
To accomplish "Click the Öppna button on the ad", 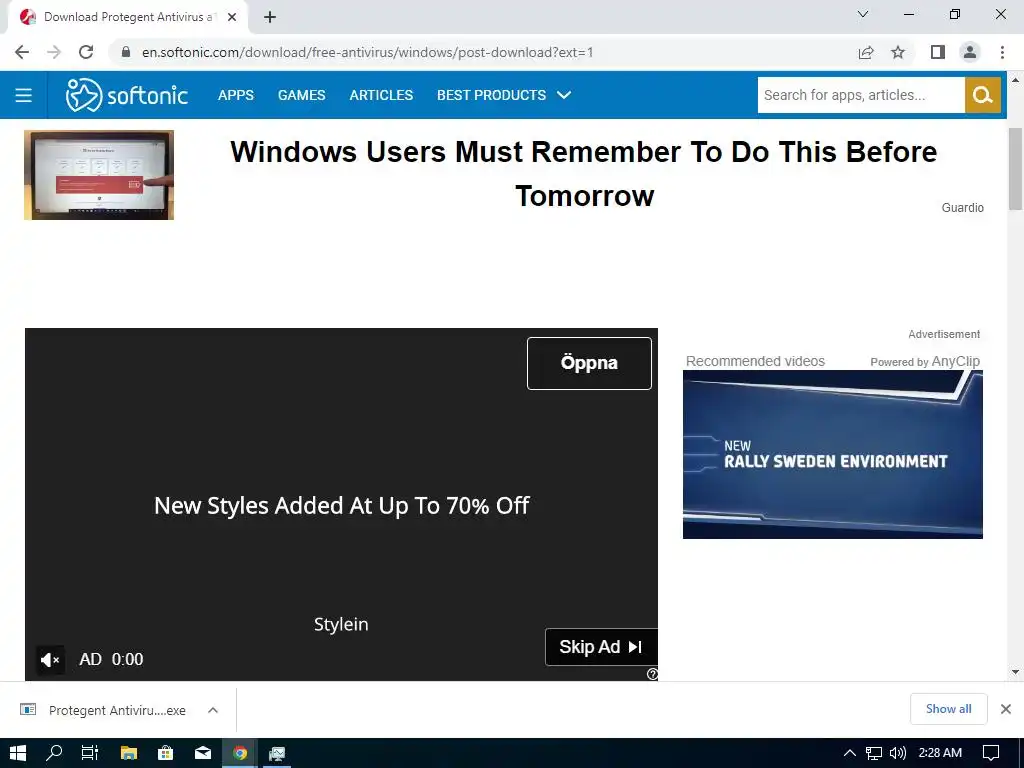I will [x=589, y=363].
